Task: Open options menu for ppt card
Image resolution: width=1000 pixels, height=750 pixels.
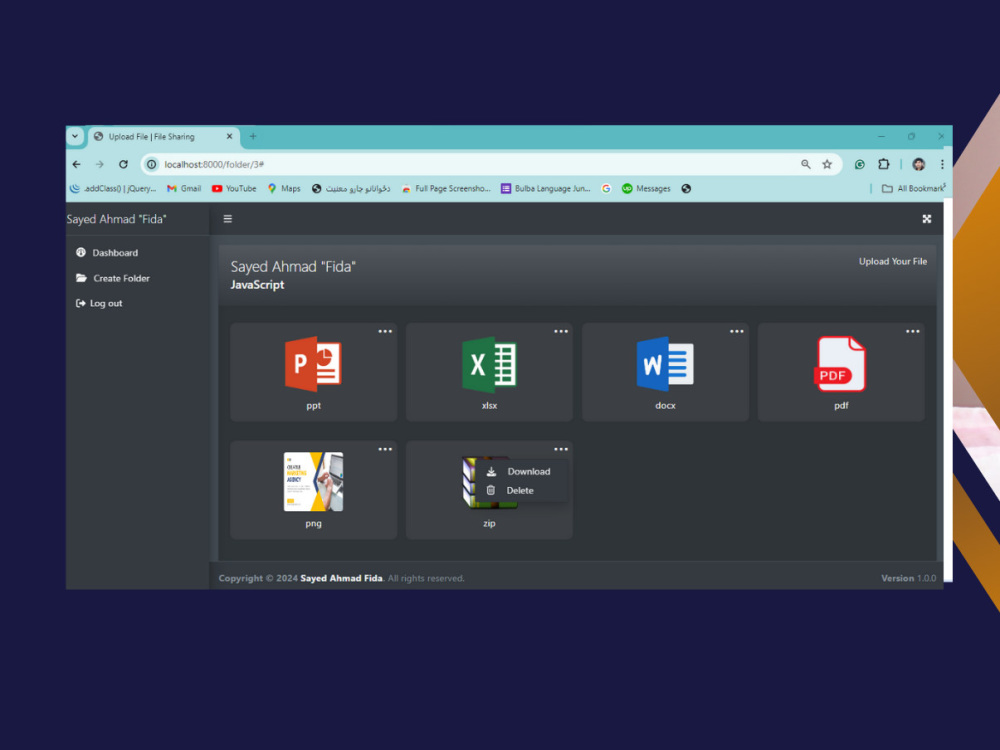Action: (x=385, y=331)
